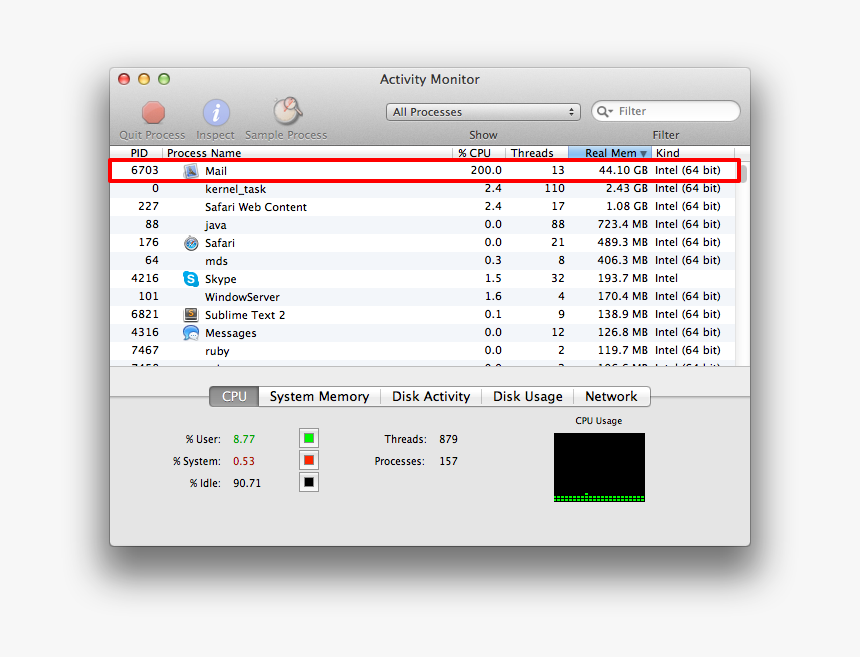Click the red % System color swatch

click(x=309, y=460)
